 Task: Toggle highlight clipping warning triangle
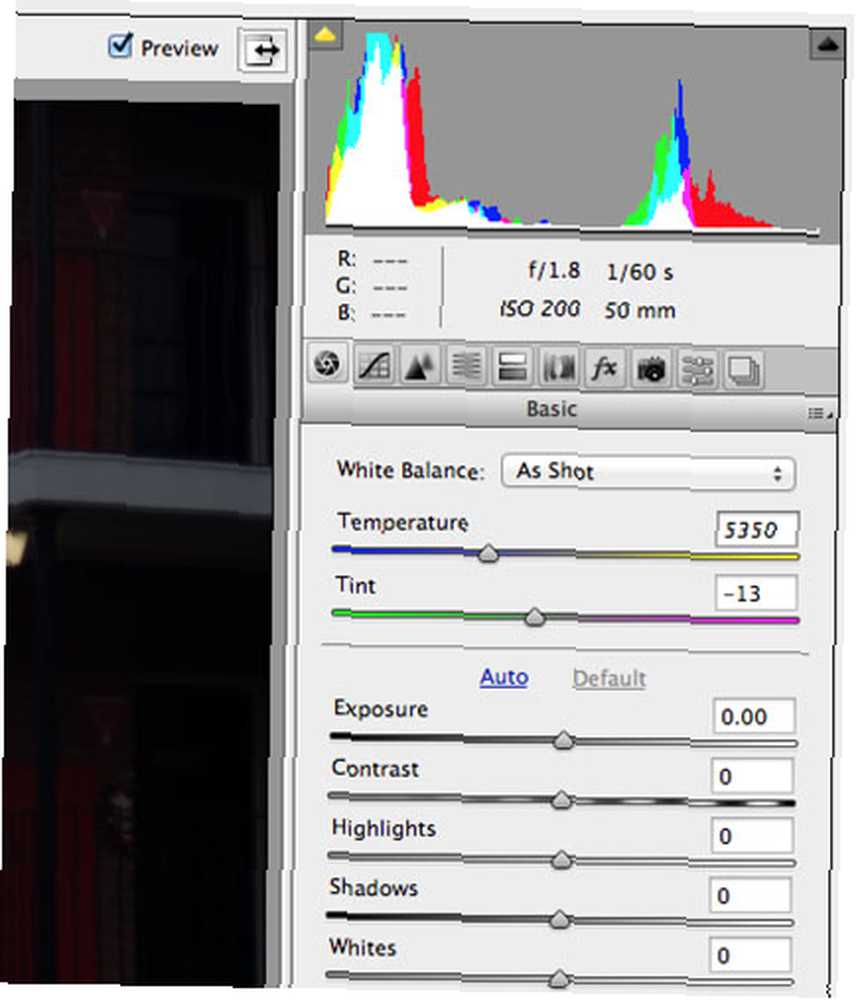click(x=827, y=44)
